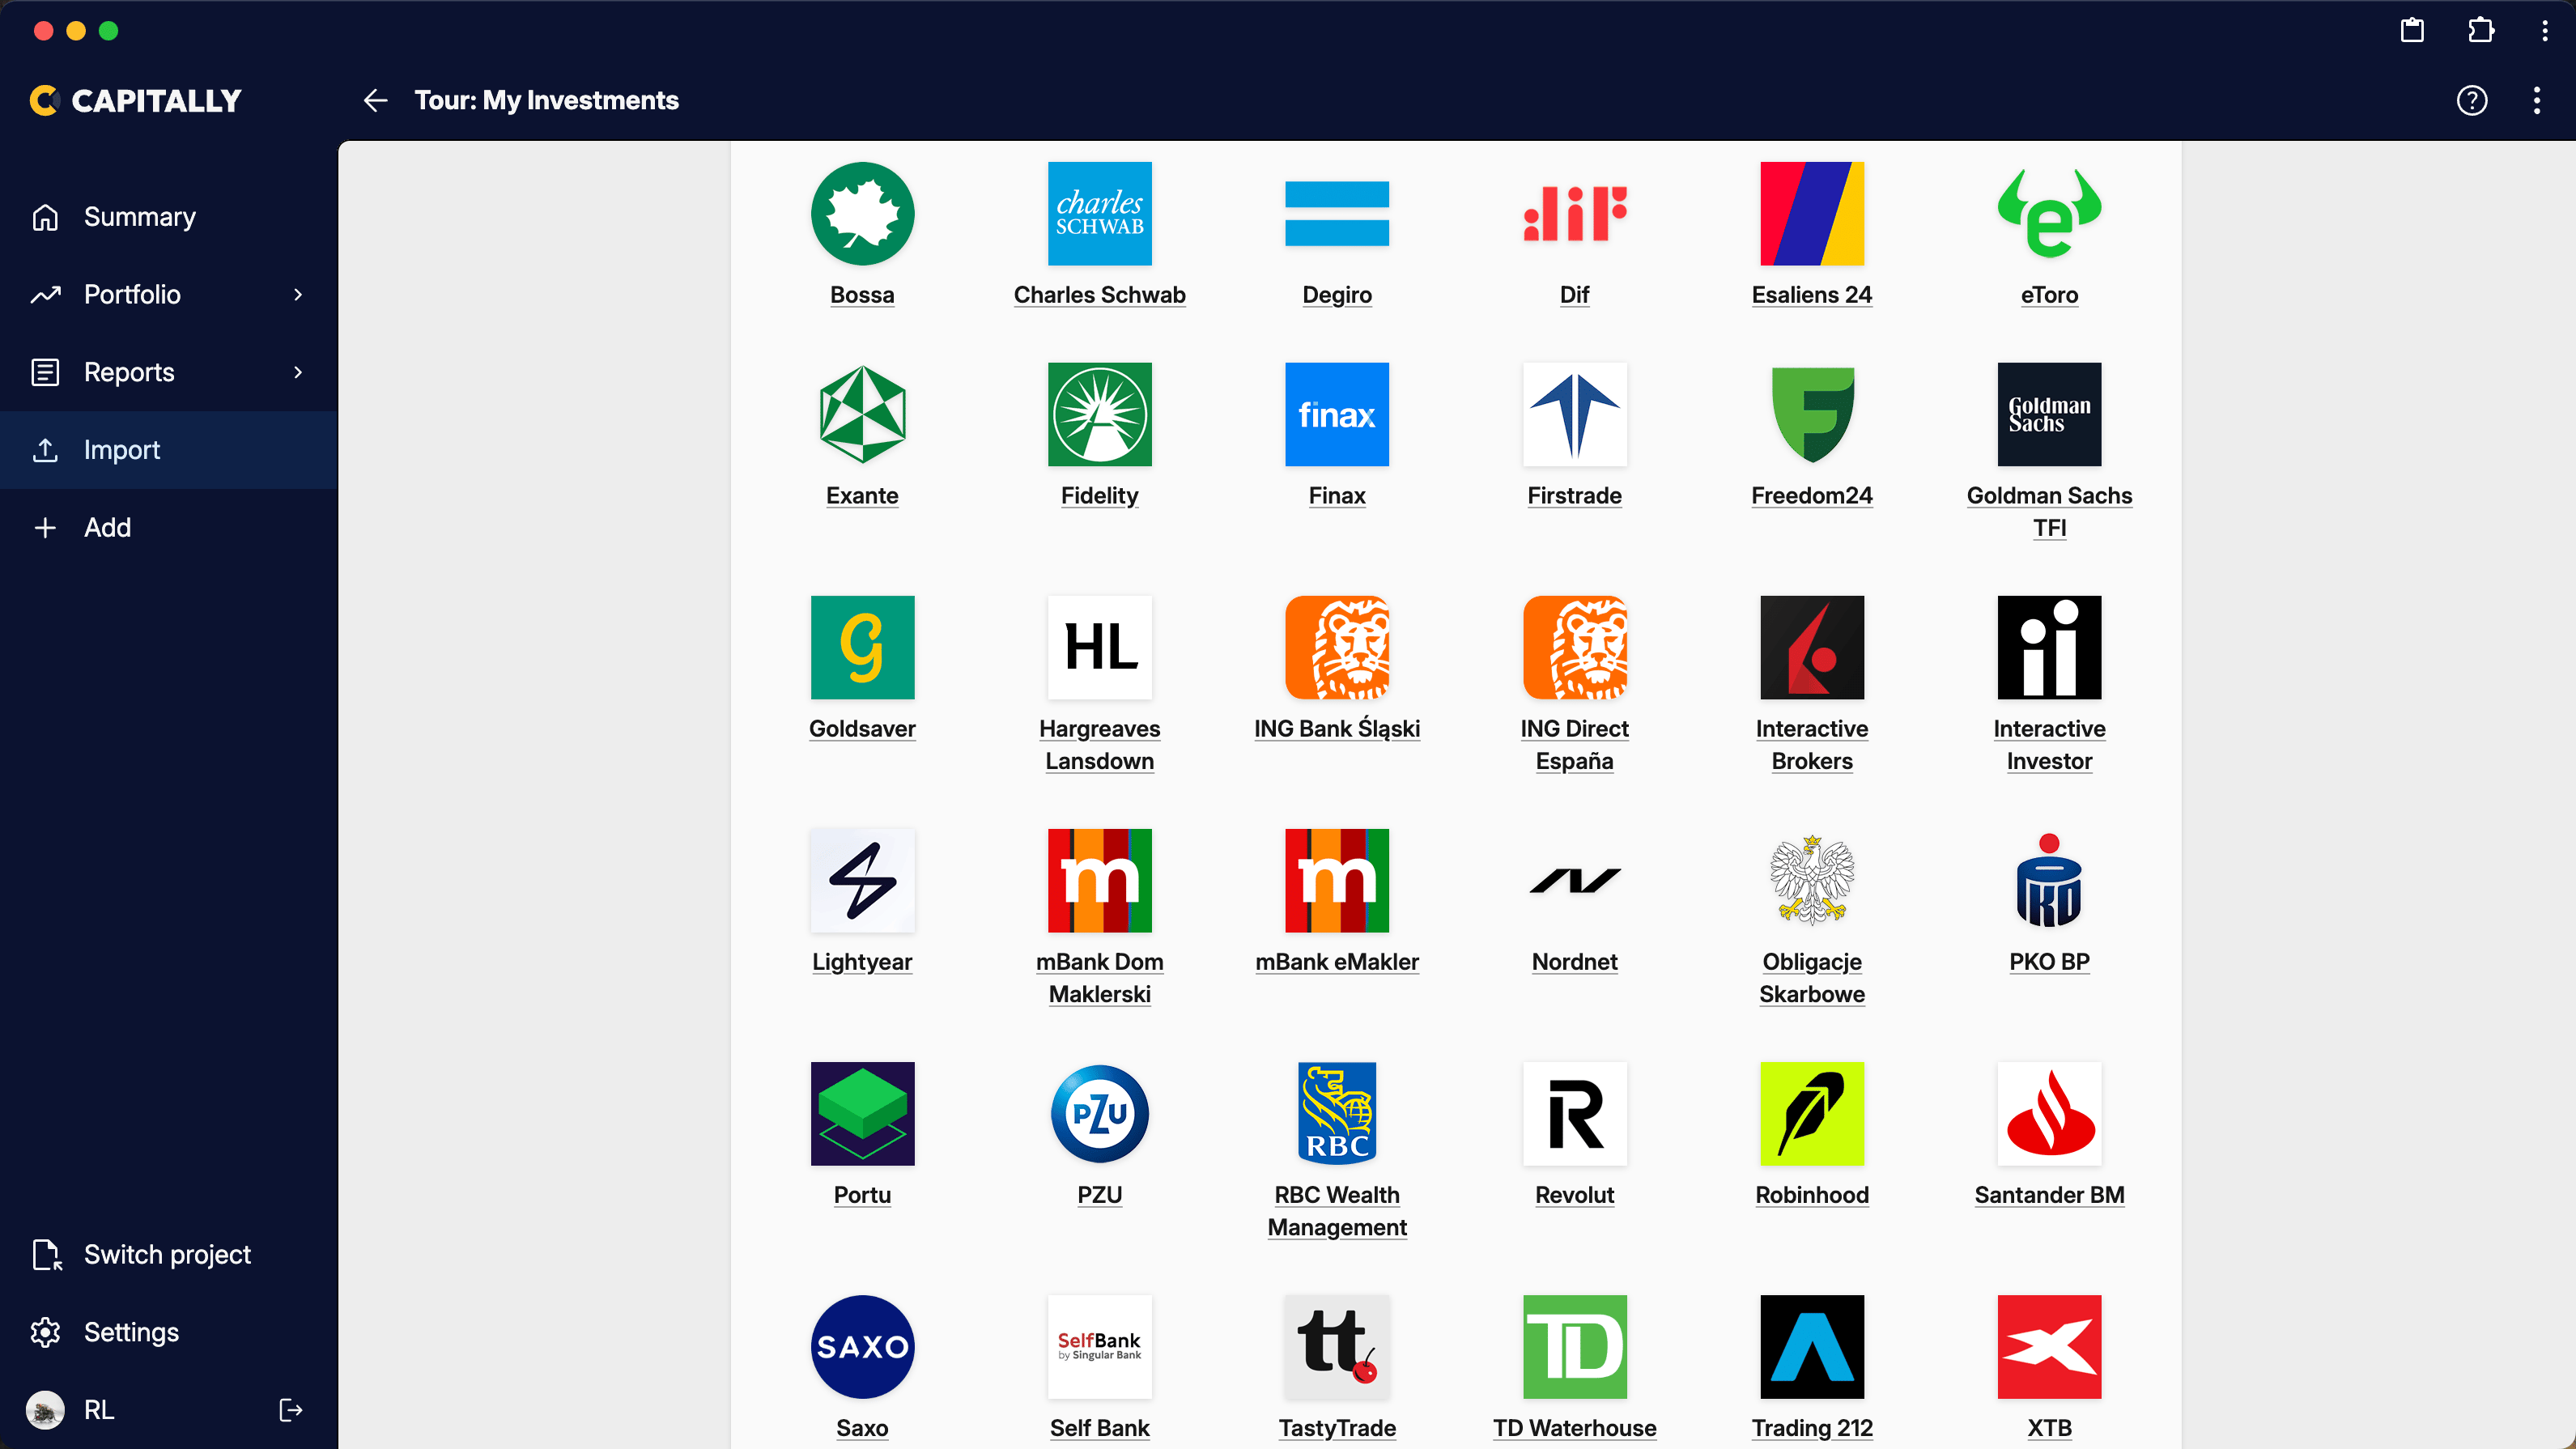
Task: Open the clipboard icon in the title bar
Action: [x=2412, y=30]
